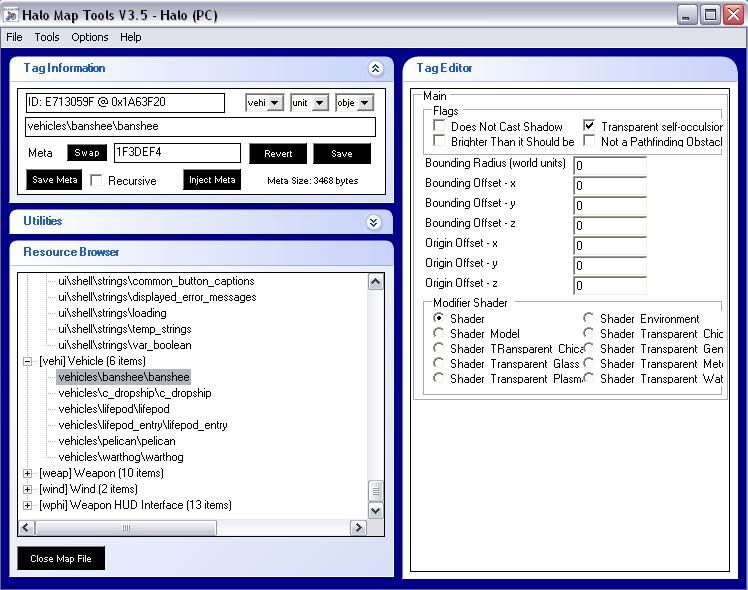Expand the [wphi] Weapon HUD Interface node
Screen dimensions: 748x590
(x=28, y=505)
